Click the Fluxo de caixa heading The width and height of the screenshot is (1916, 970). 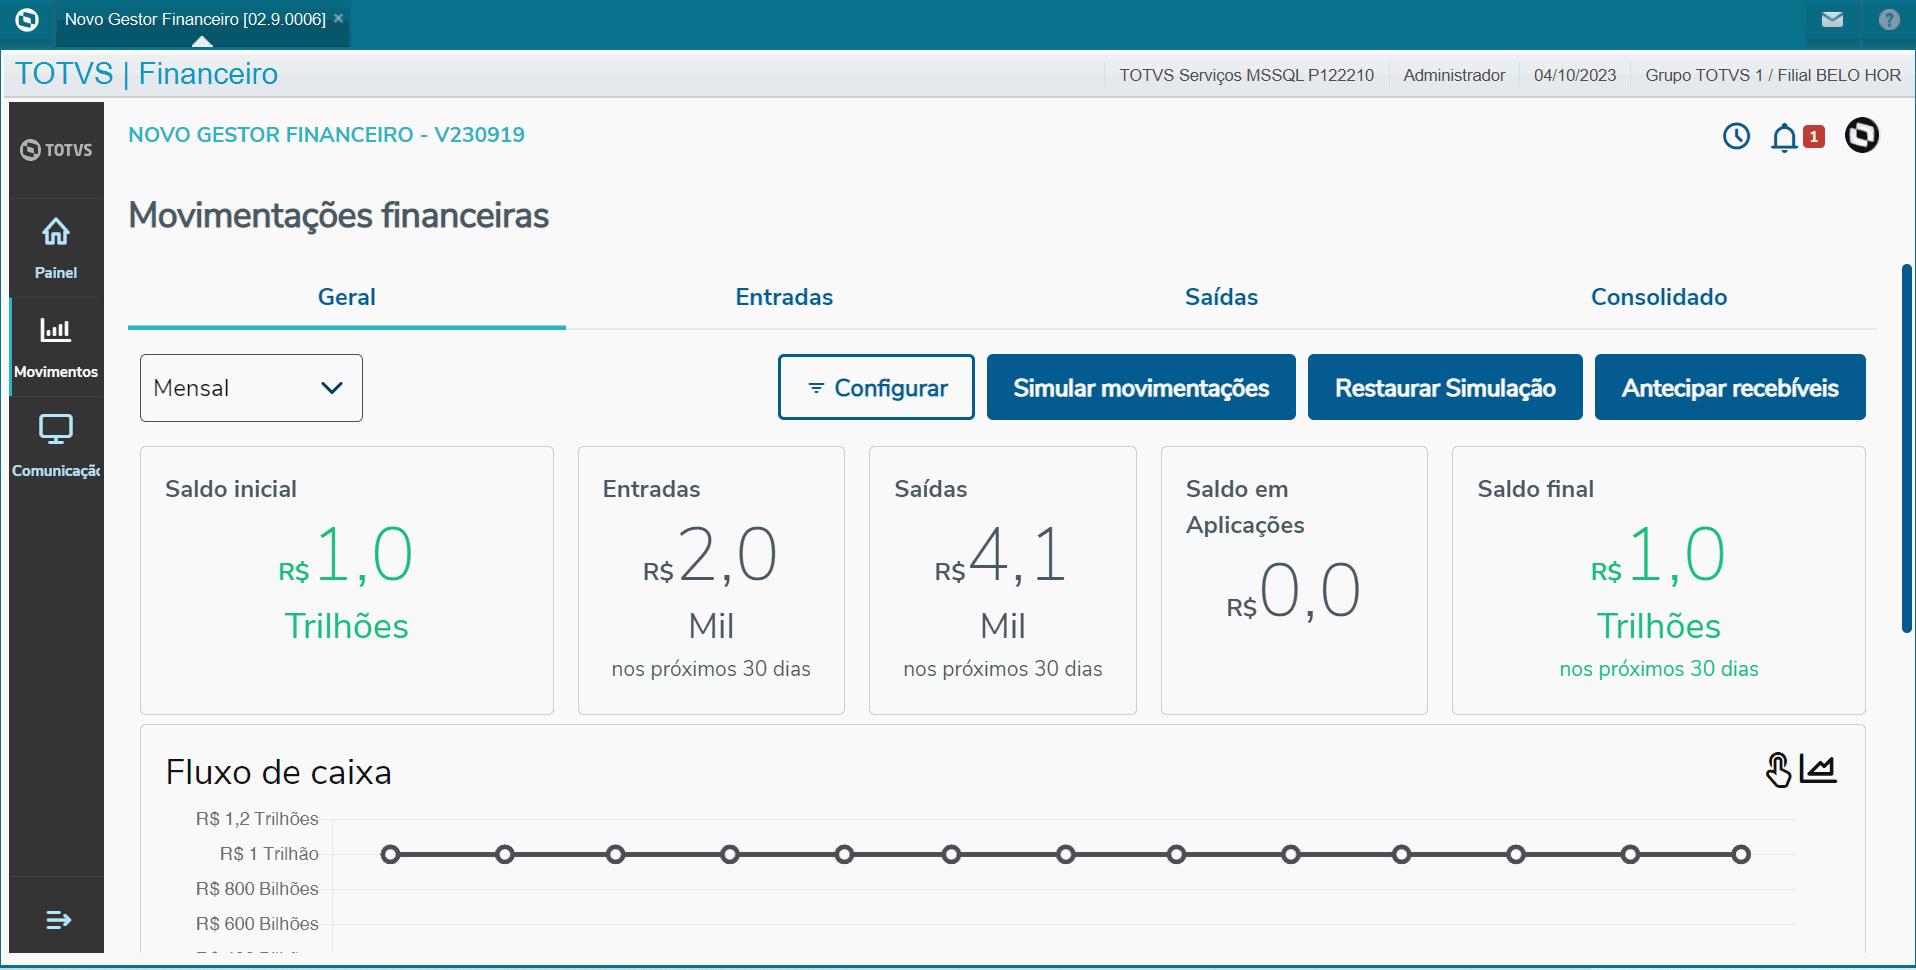(x=279, y=772)
